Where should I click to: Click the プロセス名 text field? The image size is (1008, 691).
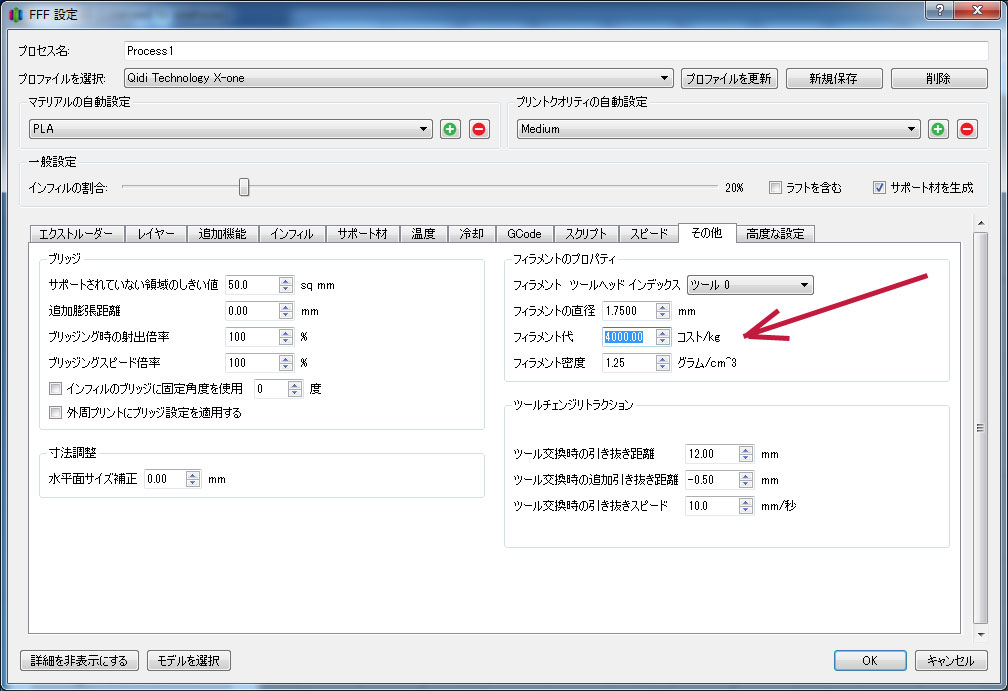(555, 50)
